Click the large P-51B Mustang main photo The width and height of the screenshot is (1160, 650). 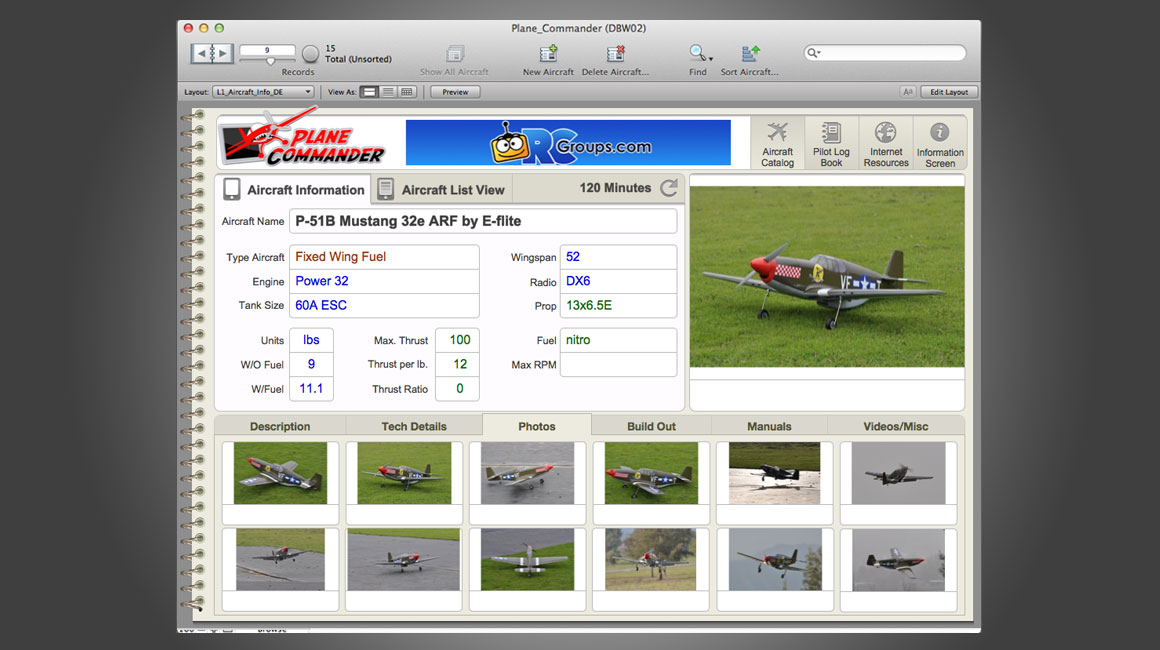827,277
